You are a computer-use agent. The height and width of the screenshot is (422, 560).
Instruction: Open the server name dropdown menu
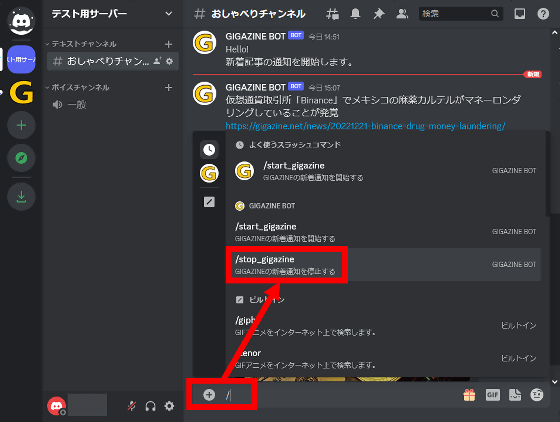click(169, 14)
